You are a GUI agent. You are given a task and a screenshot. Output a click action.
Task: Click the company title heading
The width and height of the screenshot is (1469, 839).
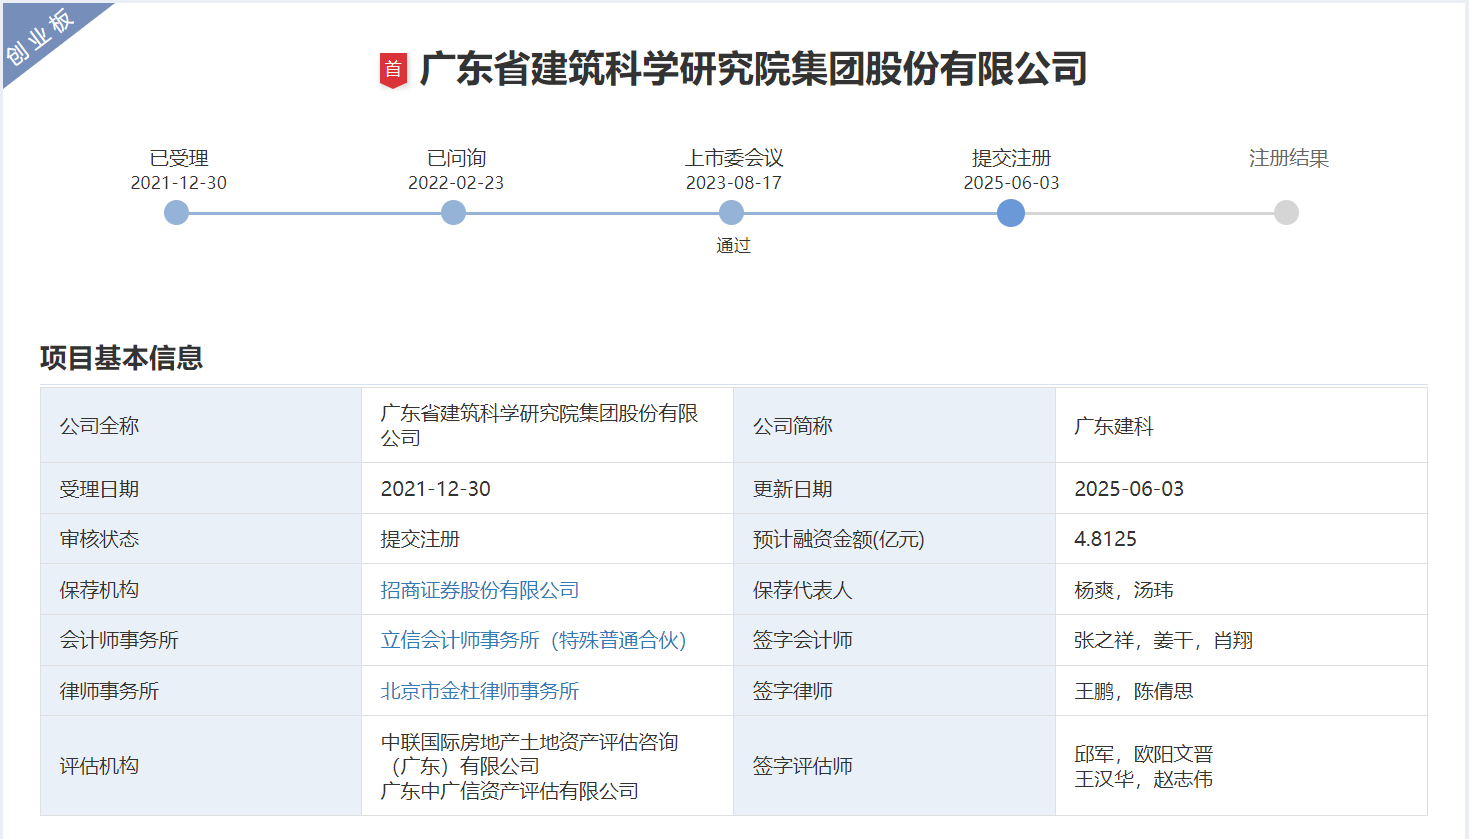(752, 69)
